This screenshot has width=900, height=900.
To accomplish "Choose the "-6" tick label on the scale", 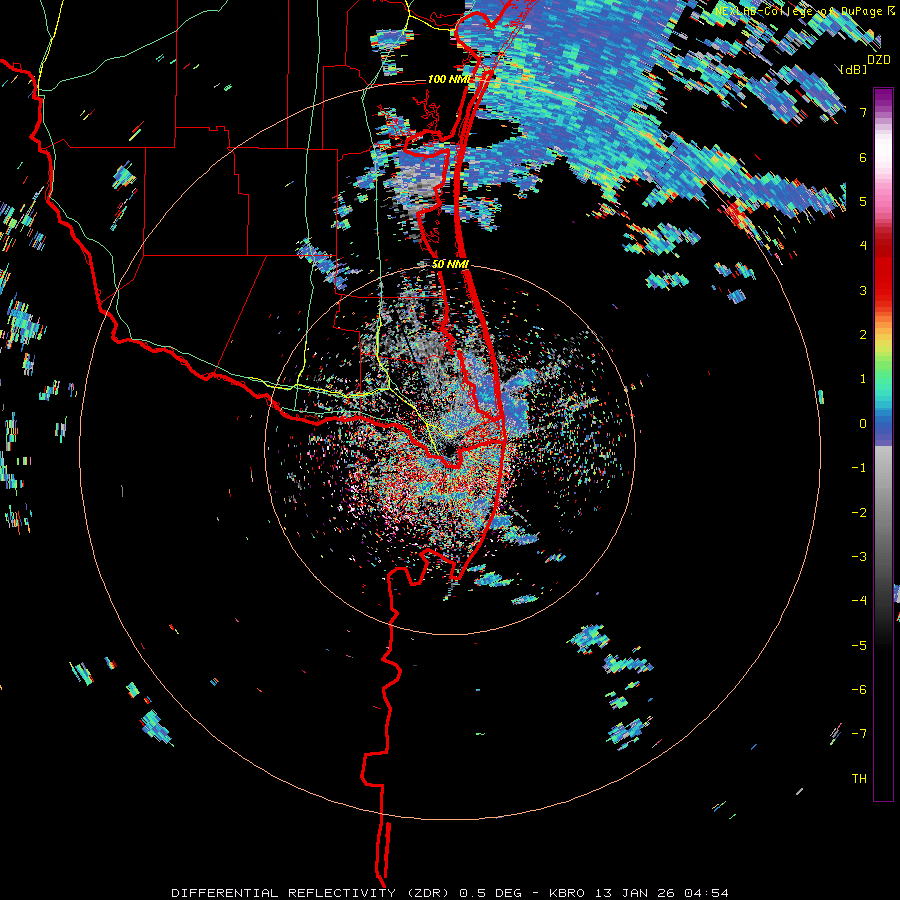I will [859, 689].
